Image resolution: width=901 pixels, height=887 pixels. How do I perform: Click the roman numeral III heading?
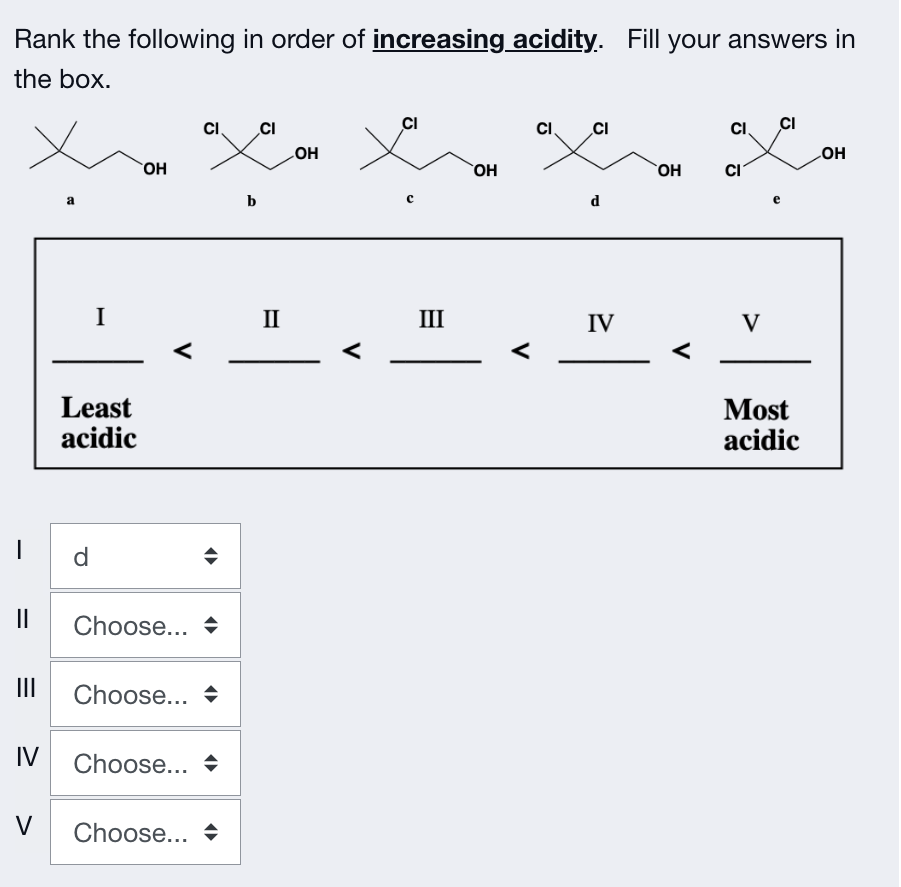click(431, 320)
